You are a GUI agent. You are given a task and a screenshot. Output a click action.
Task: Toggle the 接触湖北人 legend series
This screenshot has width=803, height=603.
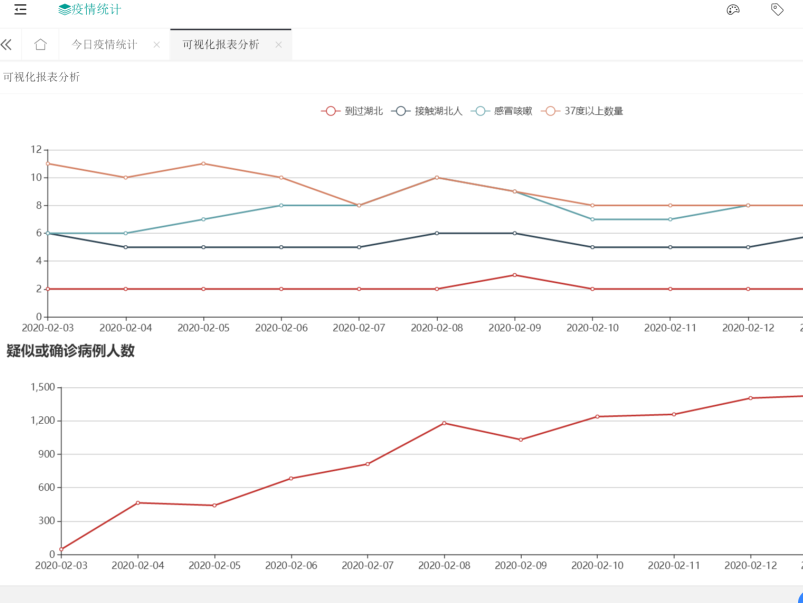pyautogui.click(x=427, y=111)
